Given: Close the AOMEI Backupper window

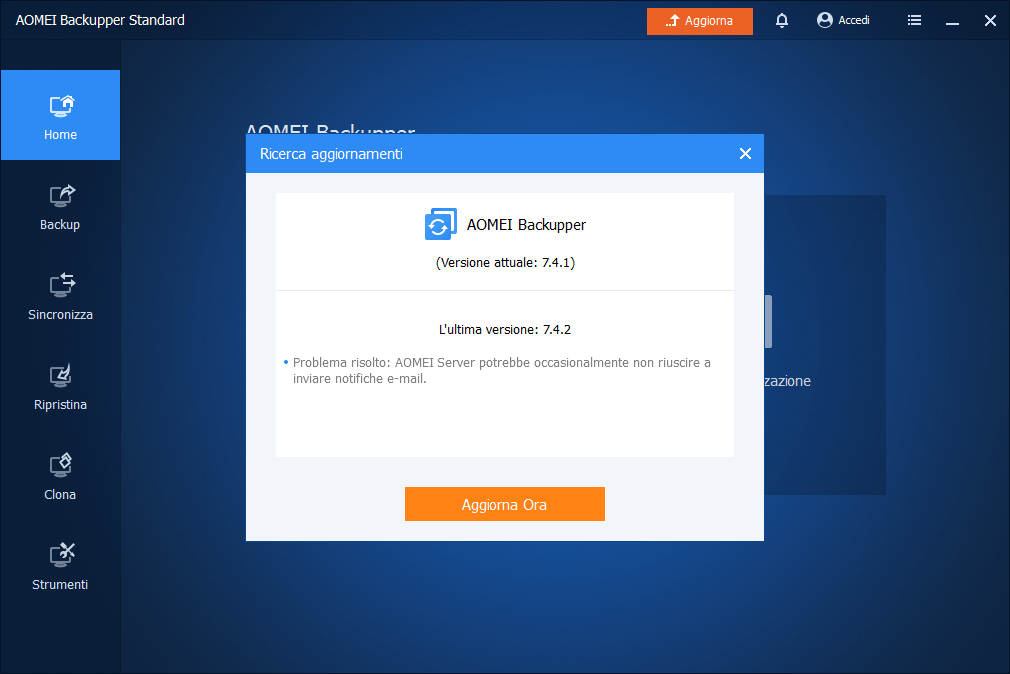Looking at the screenshot, I should click(991, 21).
